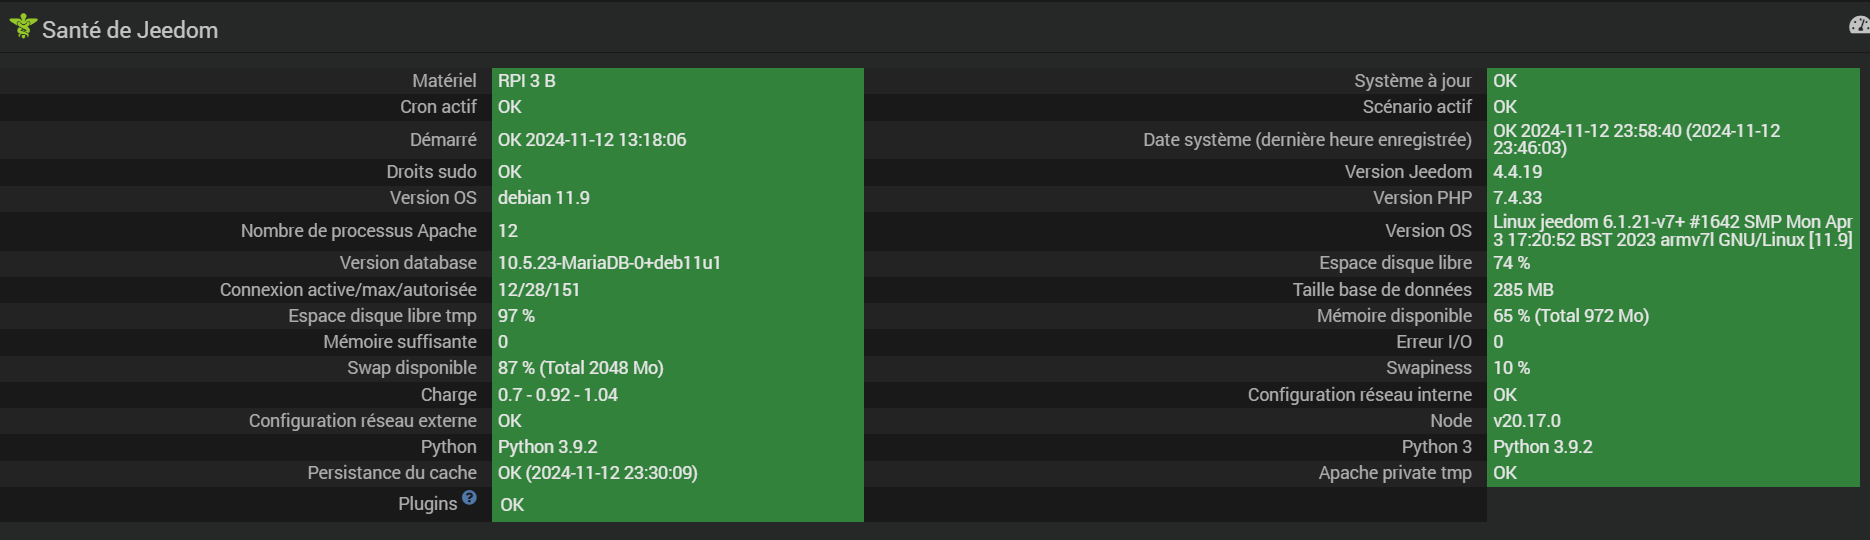Screen dimensions: 1870x540
Task: Click the Santé de Jeedom title
Action: pyautogui.click(x=130, y=30)
